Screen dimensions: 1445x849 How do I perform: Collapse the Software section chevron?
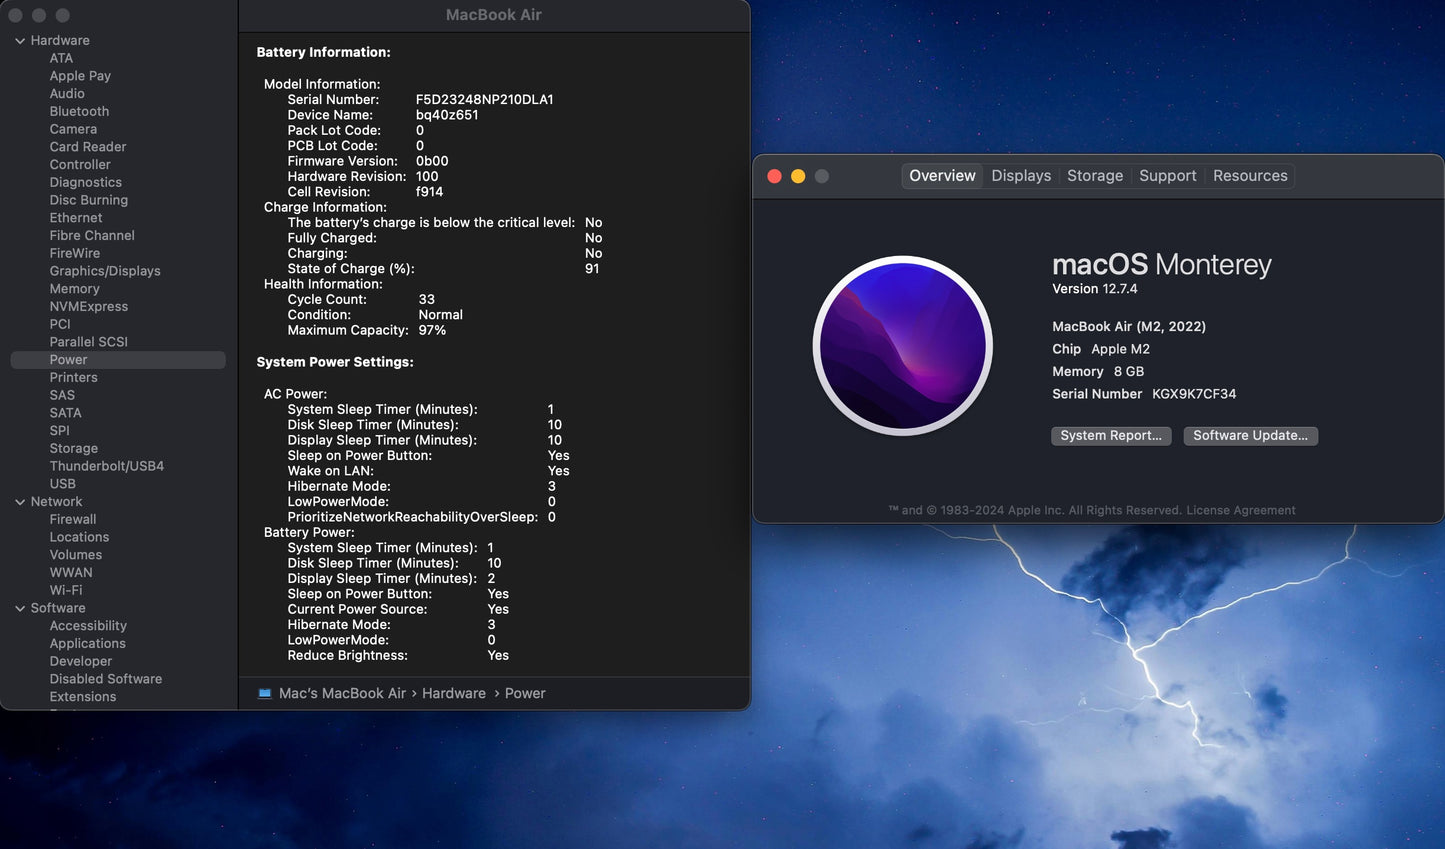[x=20, y=608]
